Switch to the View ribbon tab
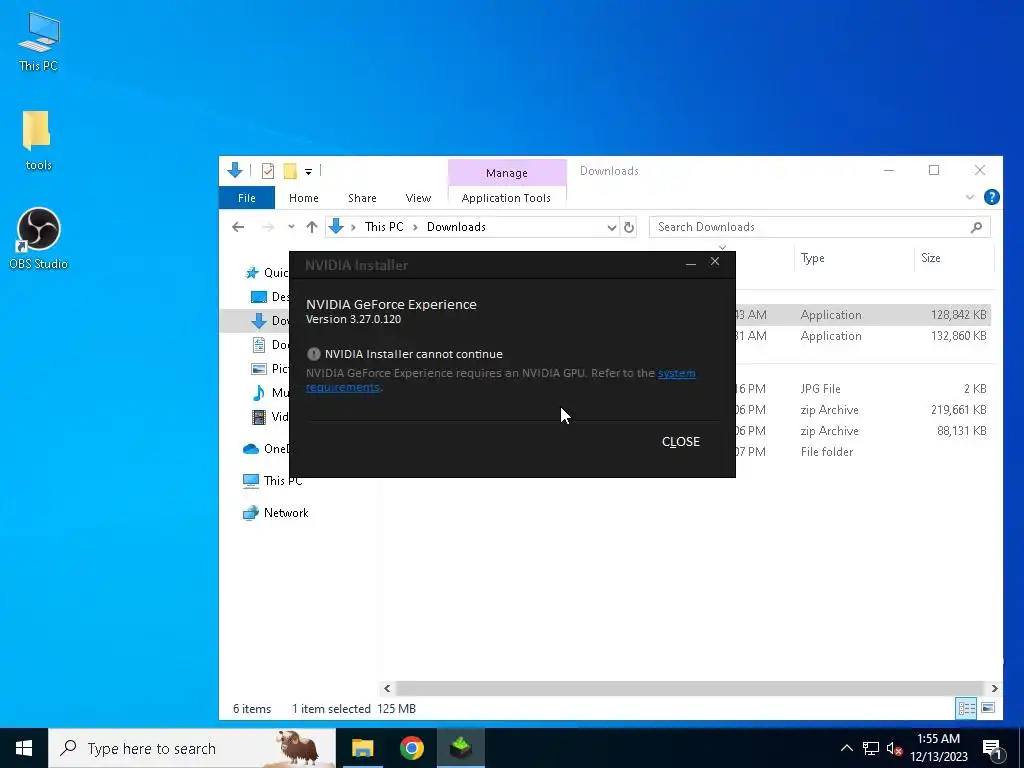1024x768 pixels. click(x=418, y=198)
